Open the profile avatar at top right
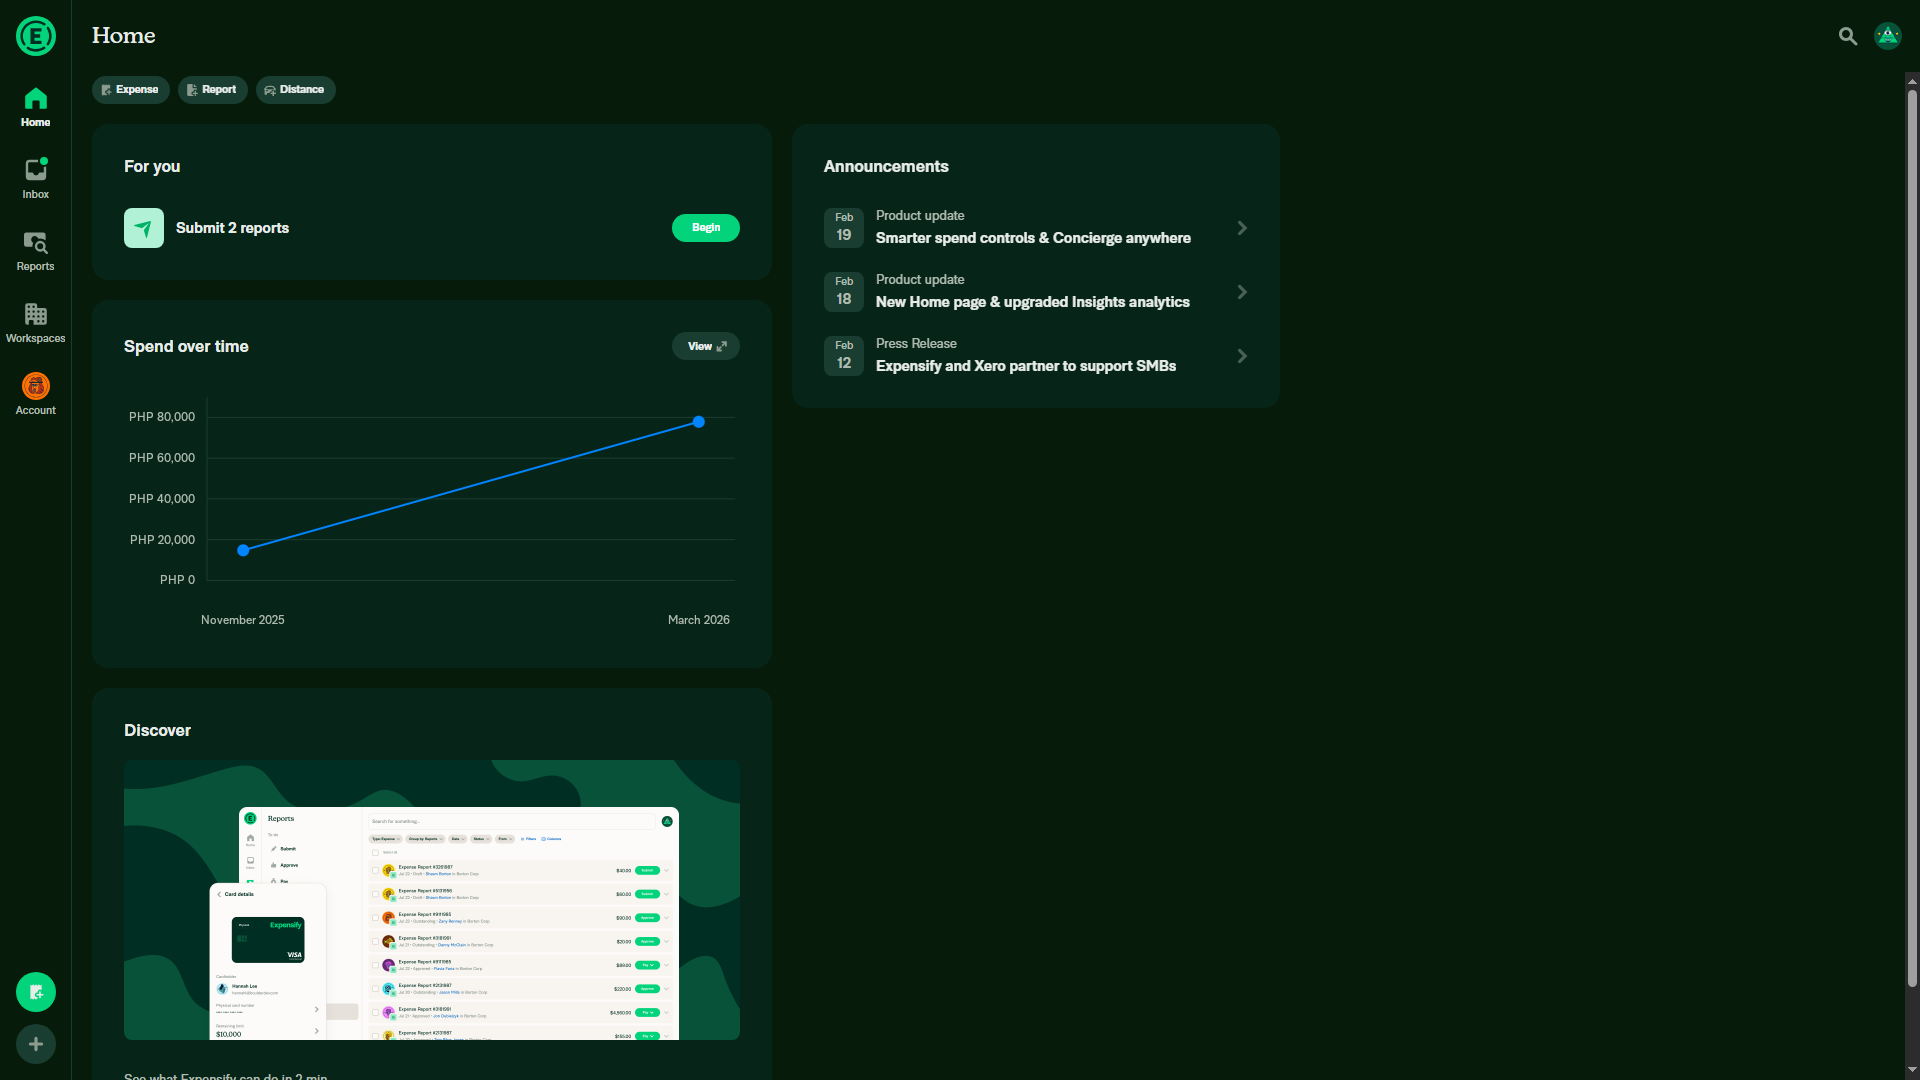This screenshot has width=1920, height=1080. click(x=1887, y=36)
